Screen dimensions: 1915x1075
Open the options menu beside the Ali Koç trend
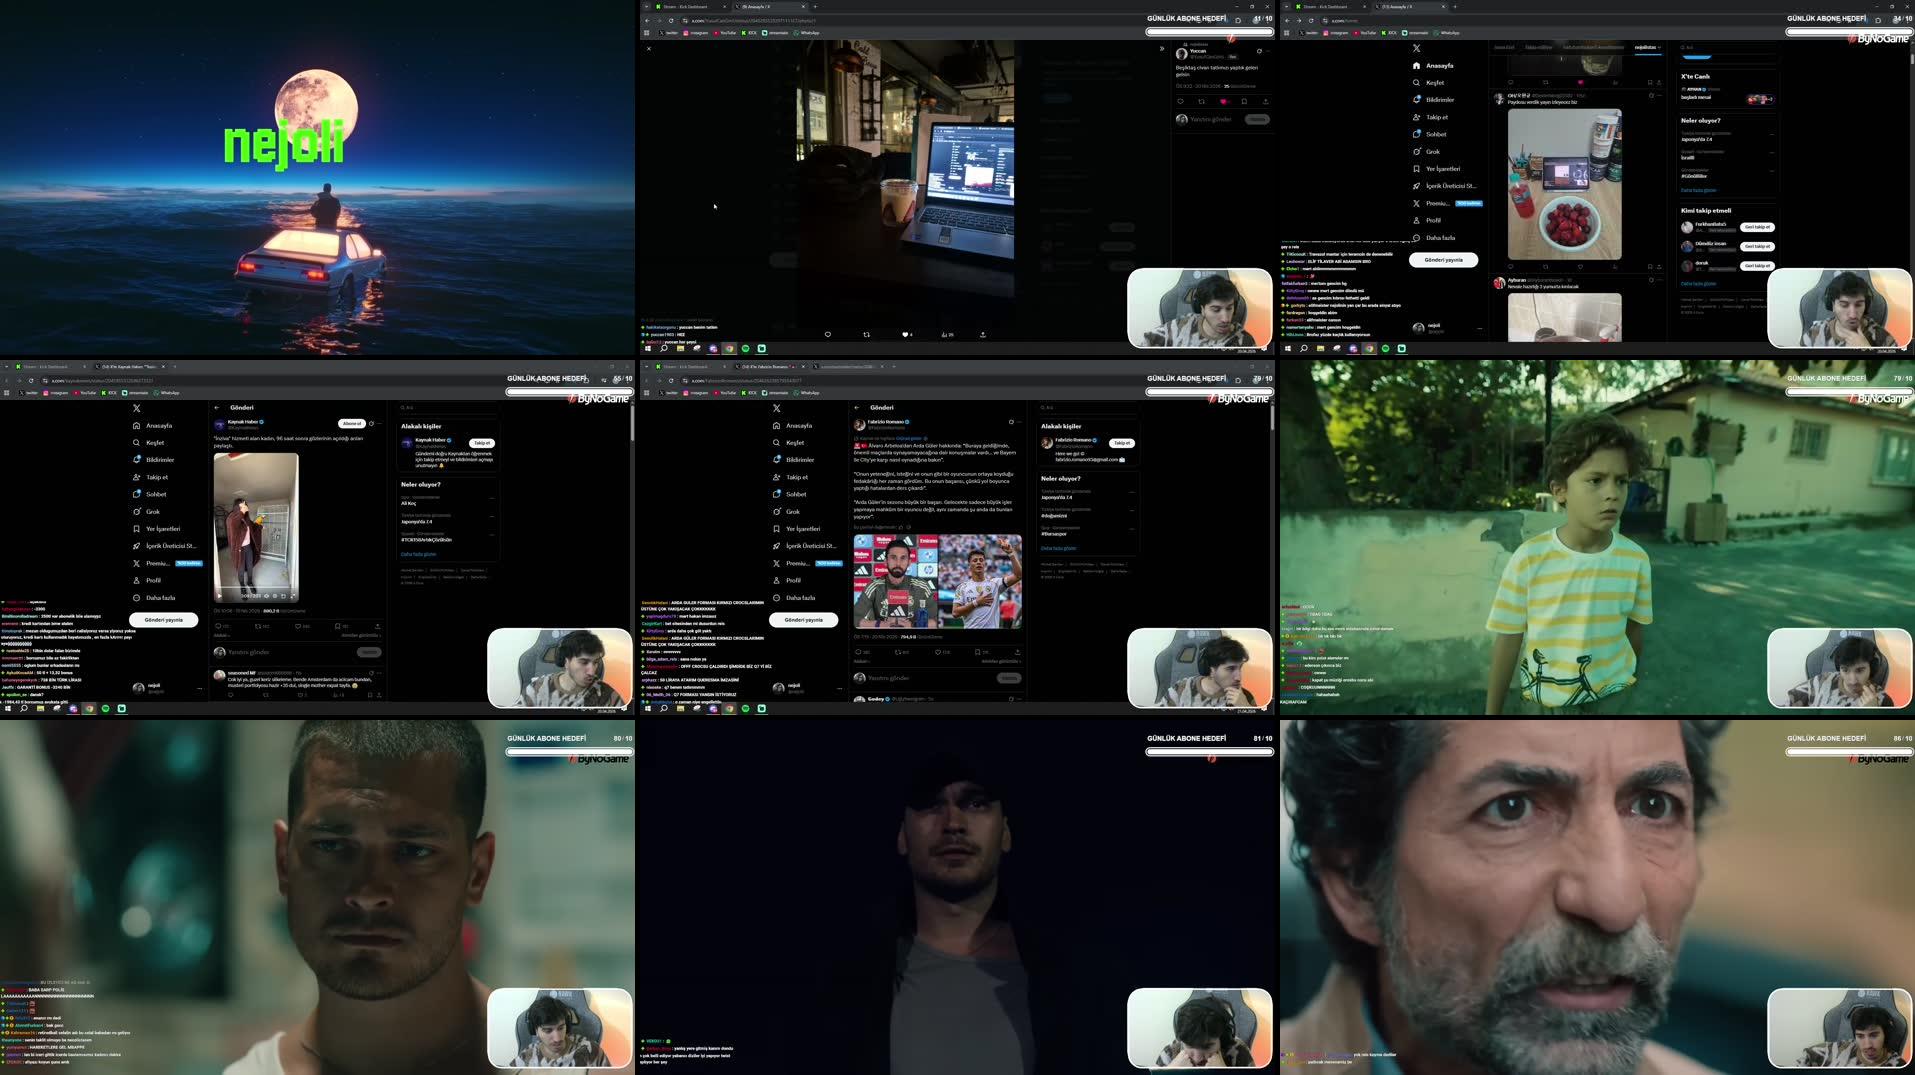point(491,498)
